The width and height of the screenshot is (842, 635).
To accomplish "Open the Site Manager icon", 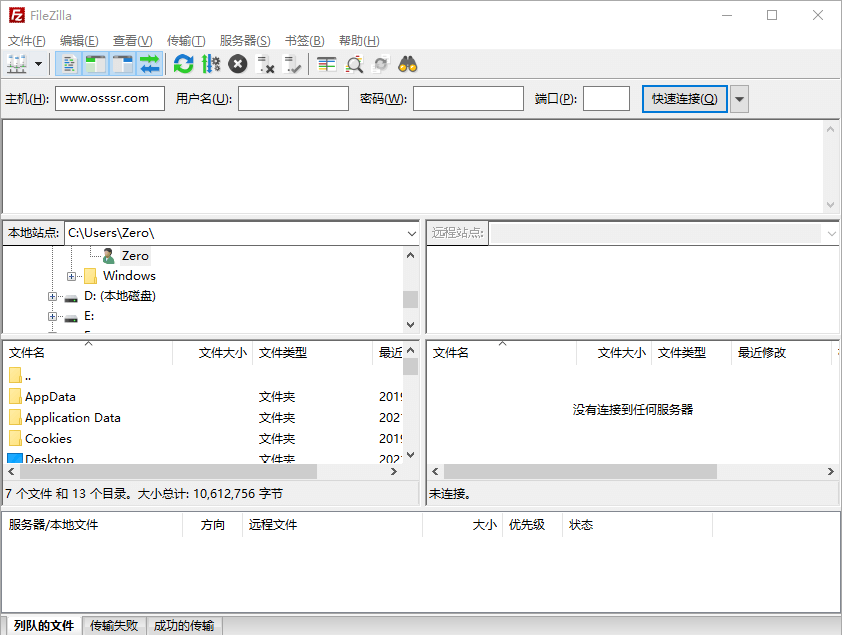I will [17, 64].
